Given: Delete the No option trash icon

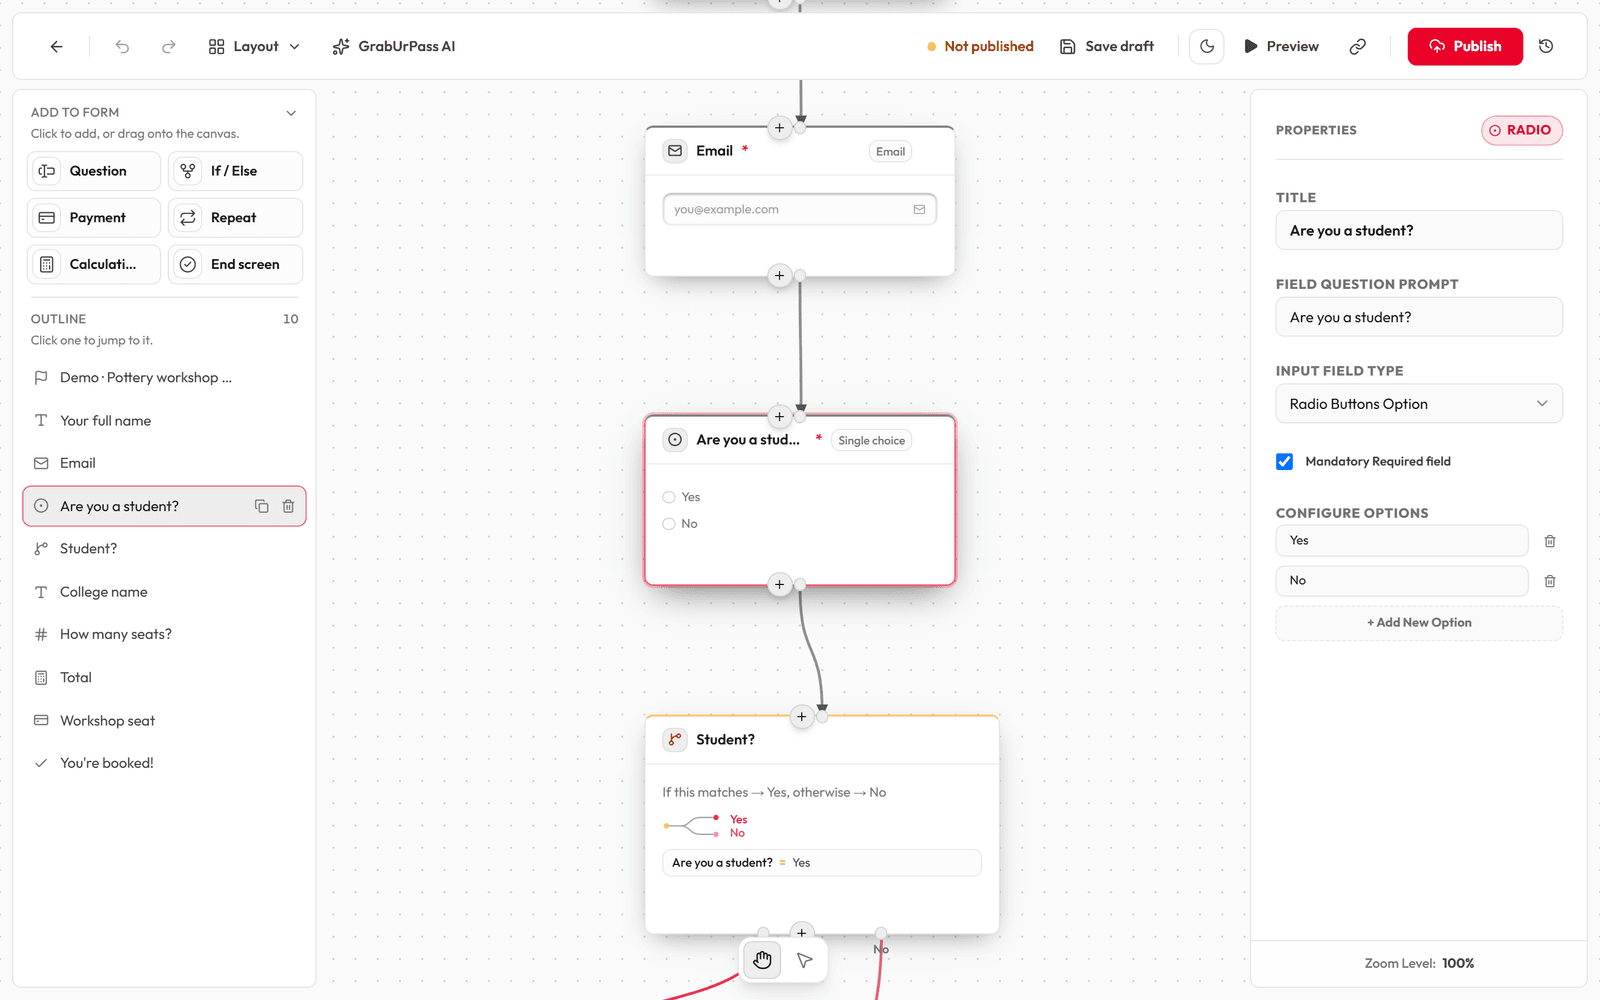Looking at the screenshot, I should (1550, 581).
